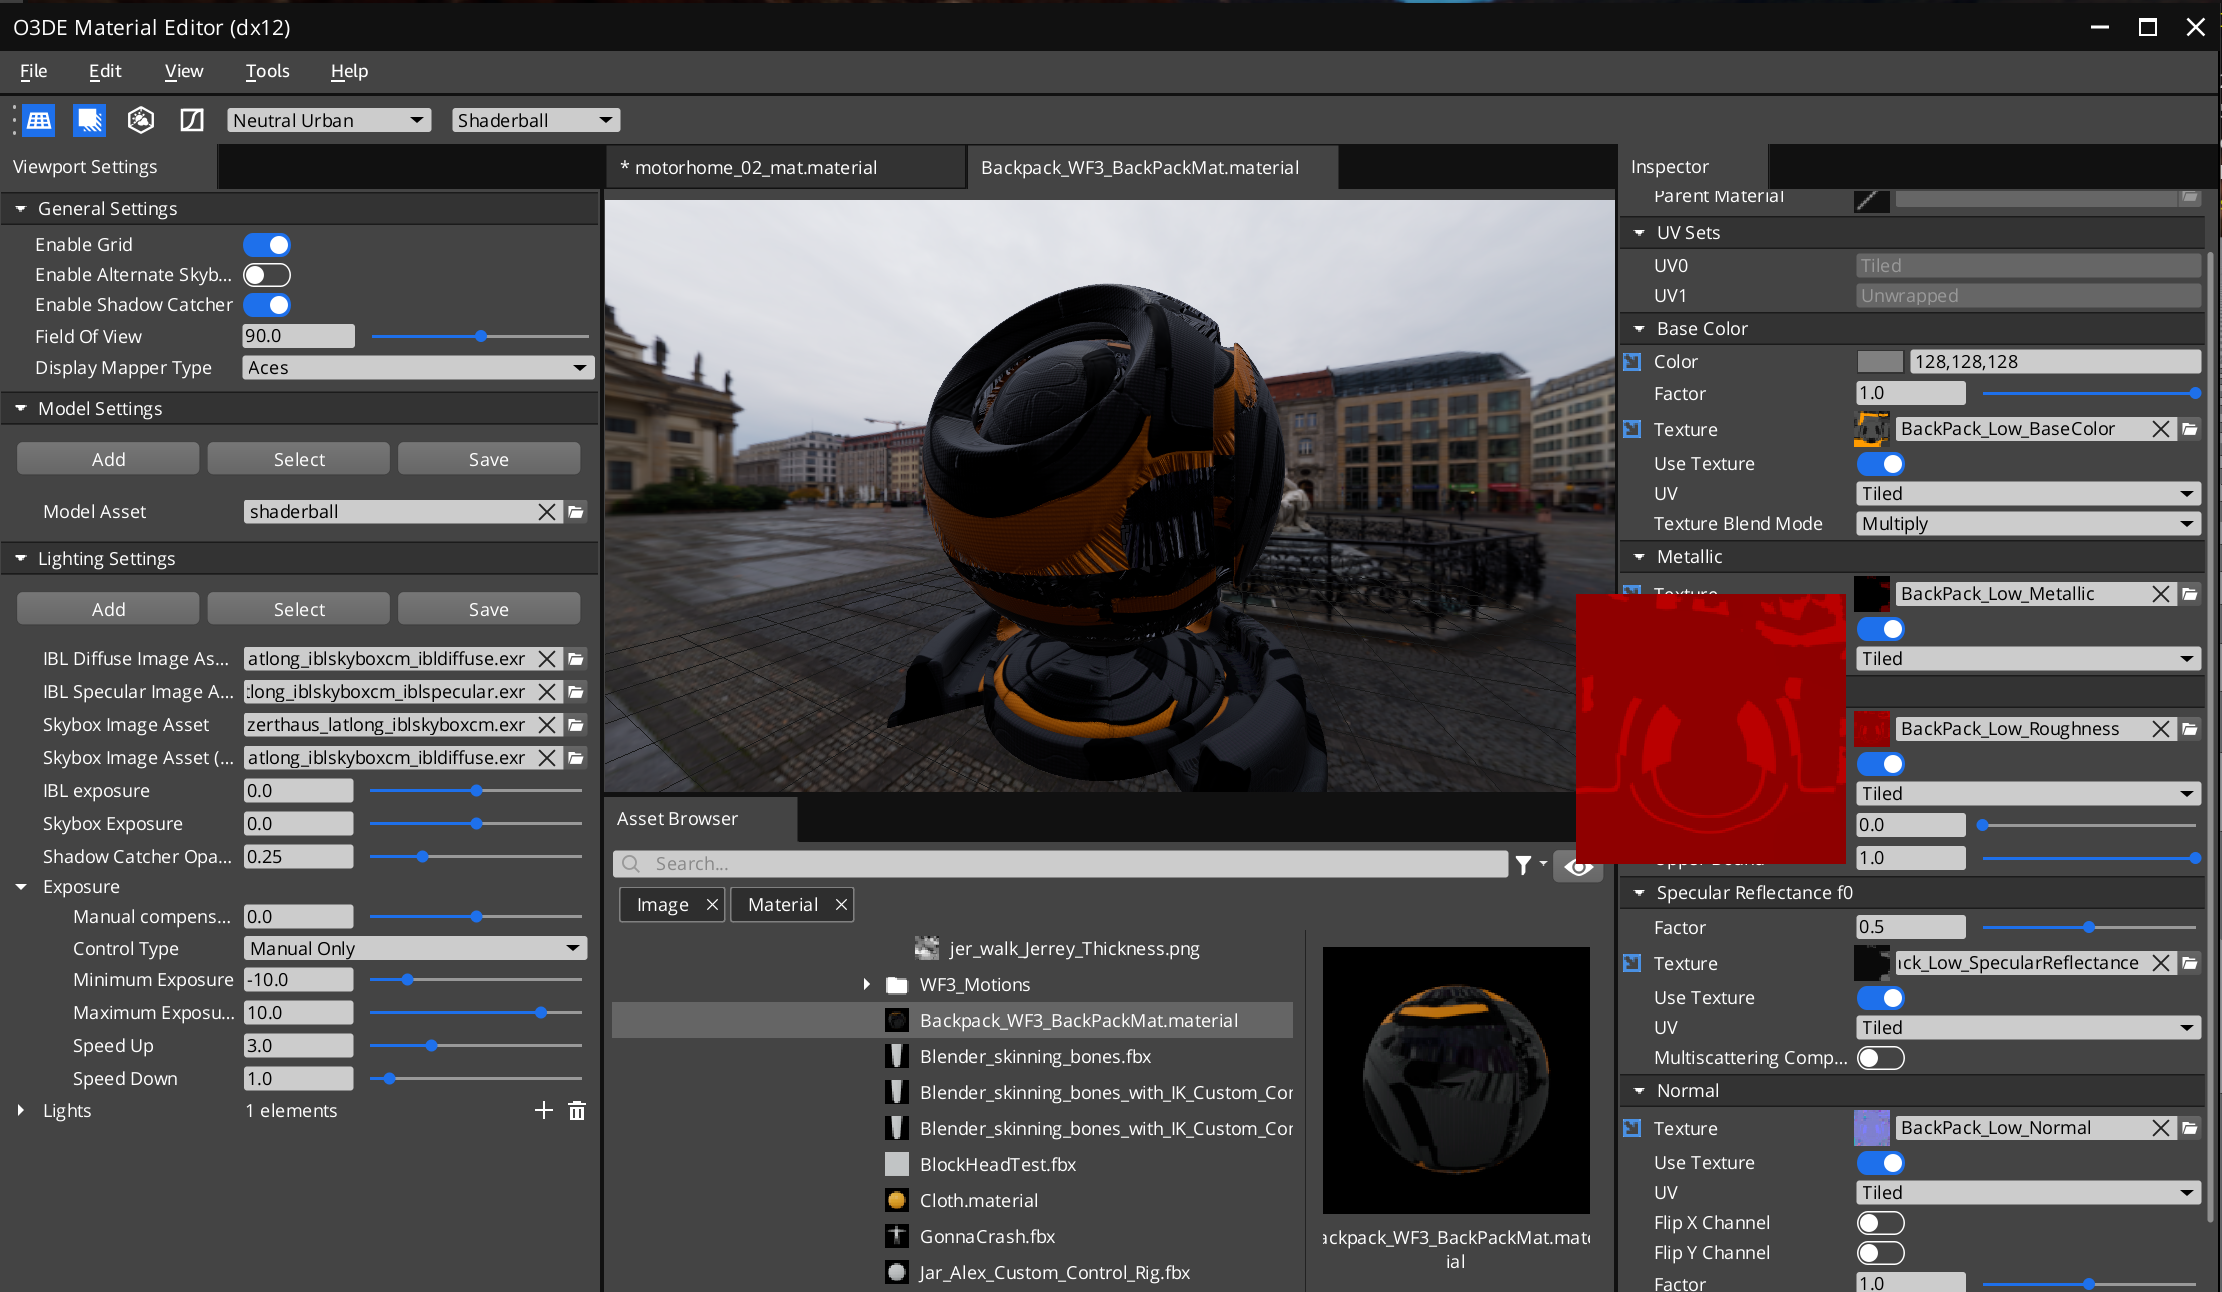Click the Base Color property link icon
The width and height of the screenshot is (2222, 1292).
(1632, 361)
